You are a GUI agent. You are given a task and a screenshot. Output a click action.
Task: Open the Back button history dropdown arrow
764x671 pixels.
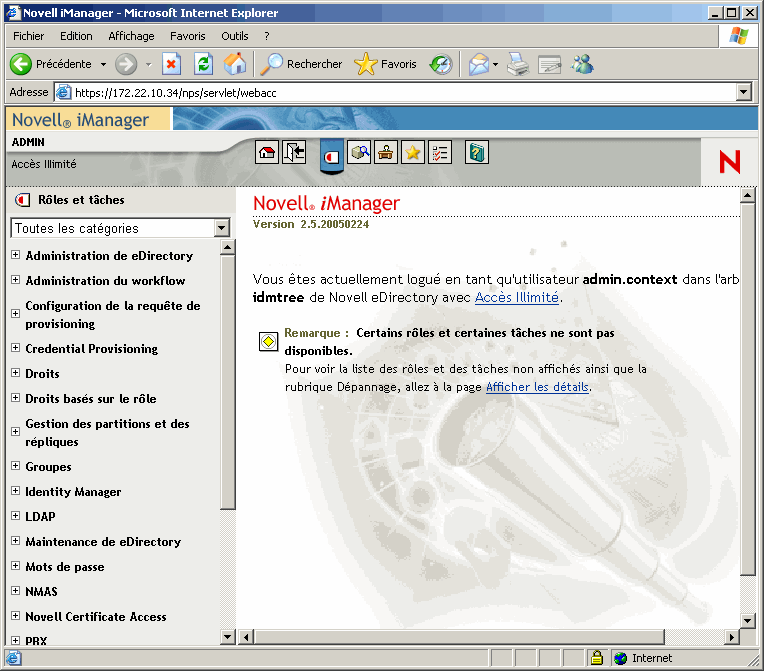(x=103, y=64)
